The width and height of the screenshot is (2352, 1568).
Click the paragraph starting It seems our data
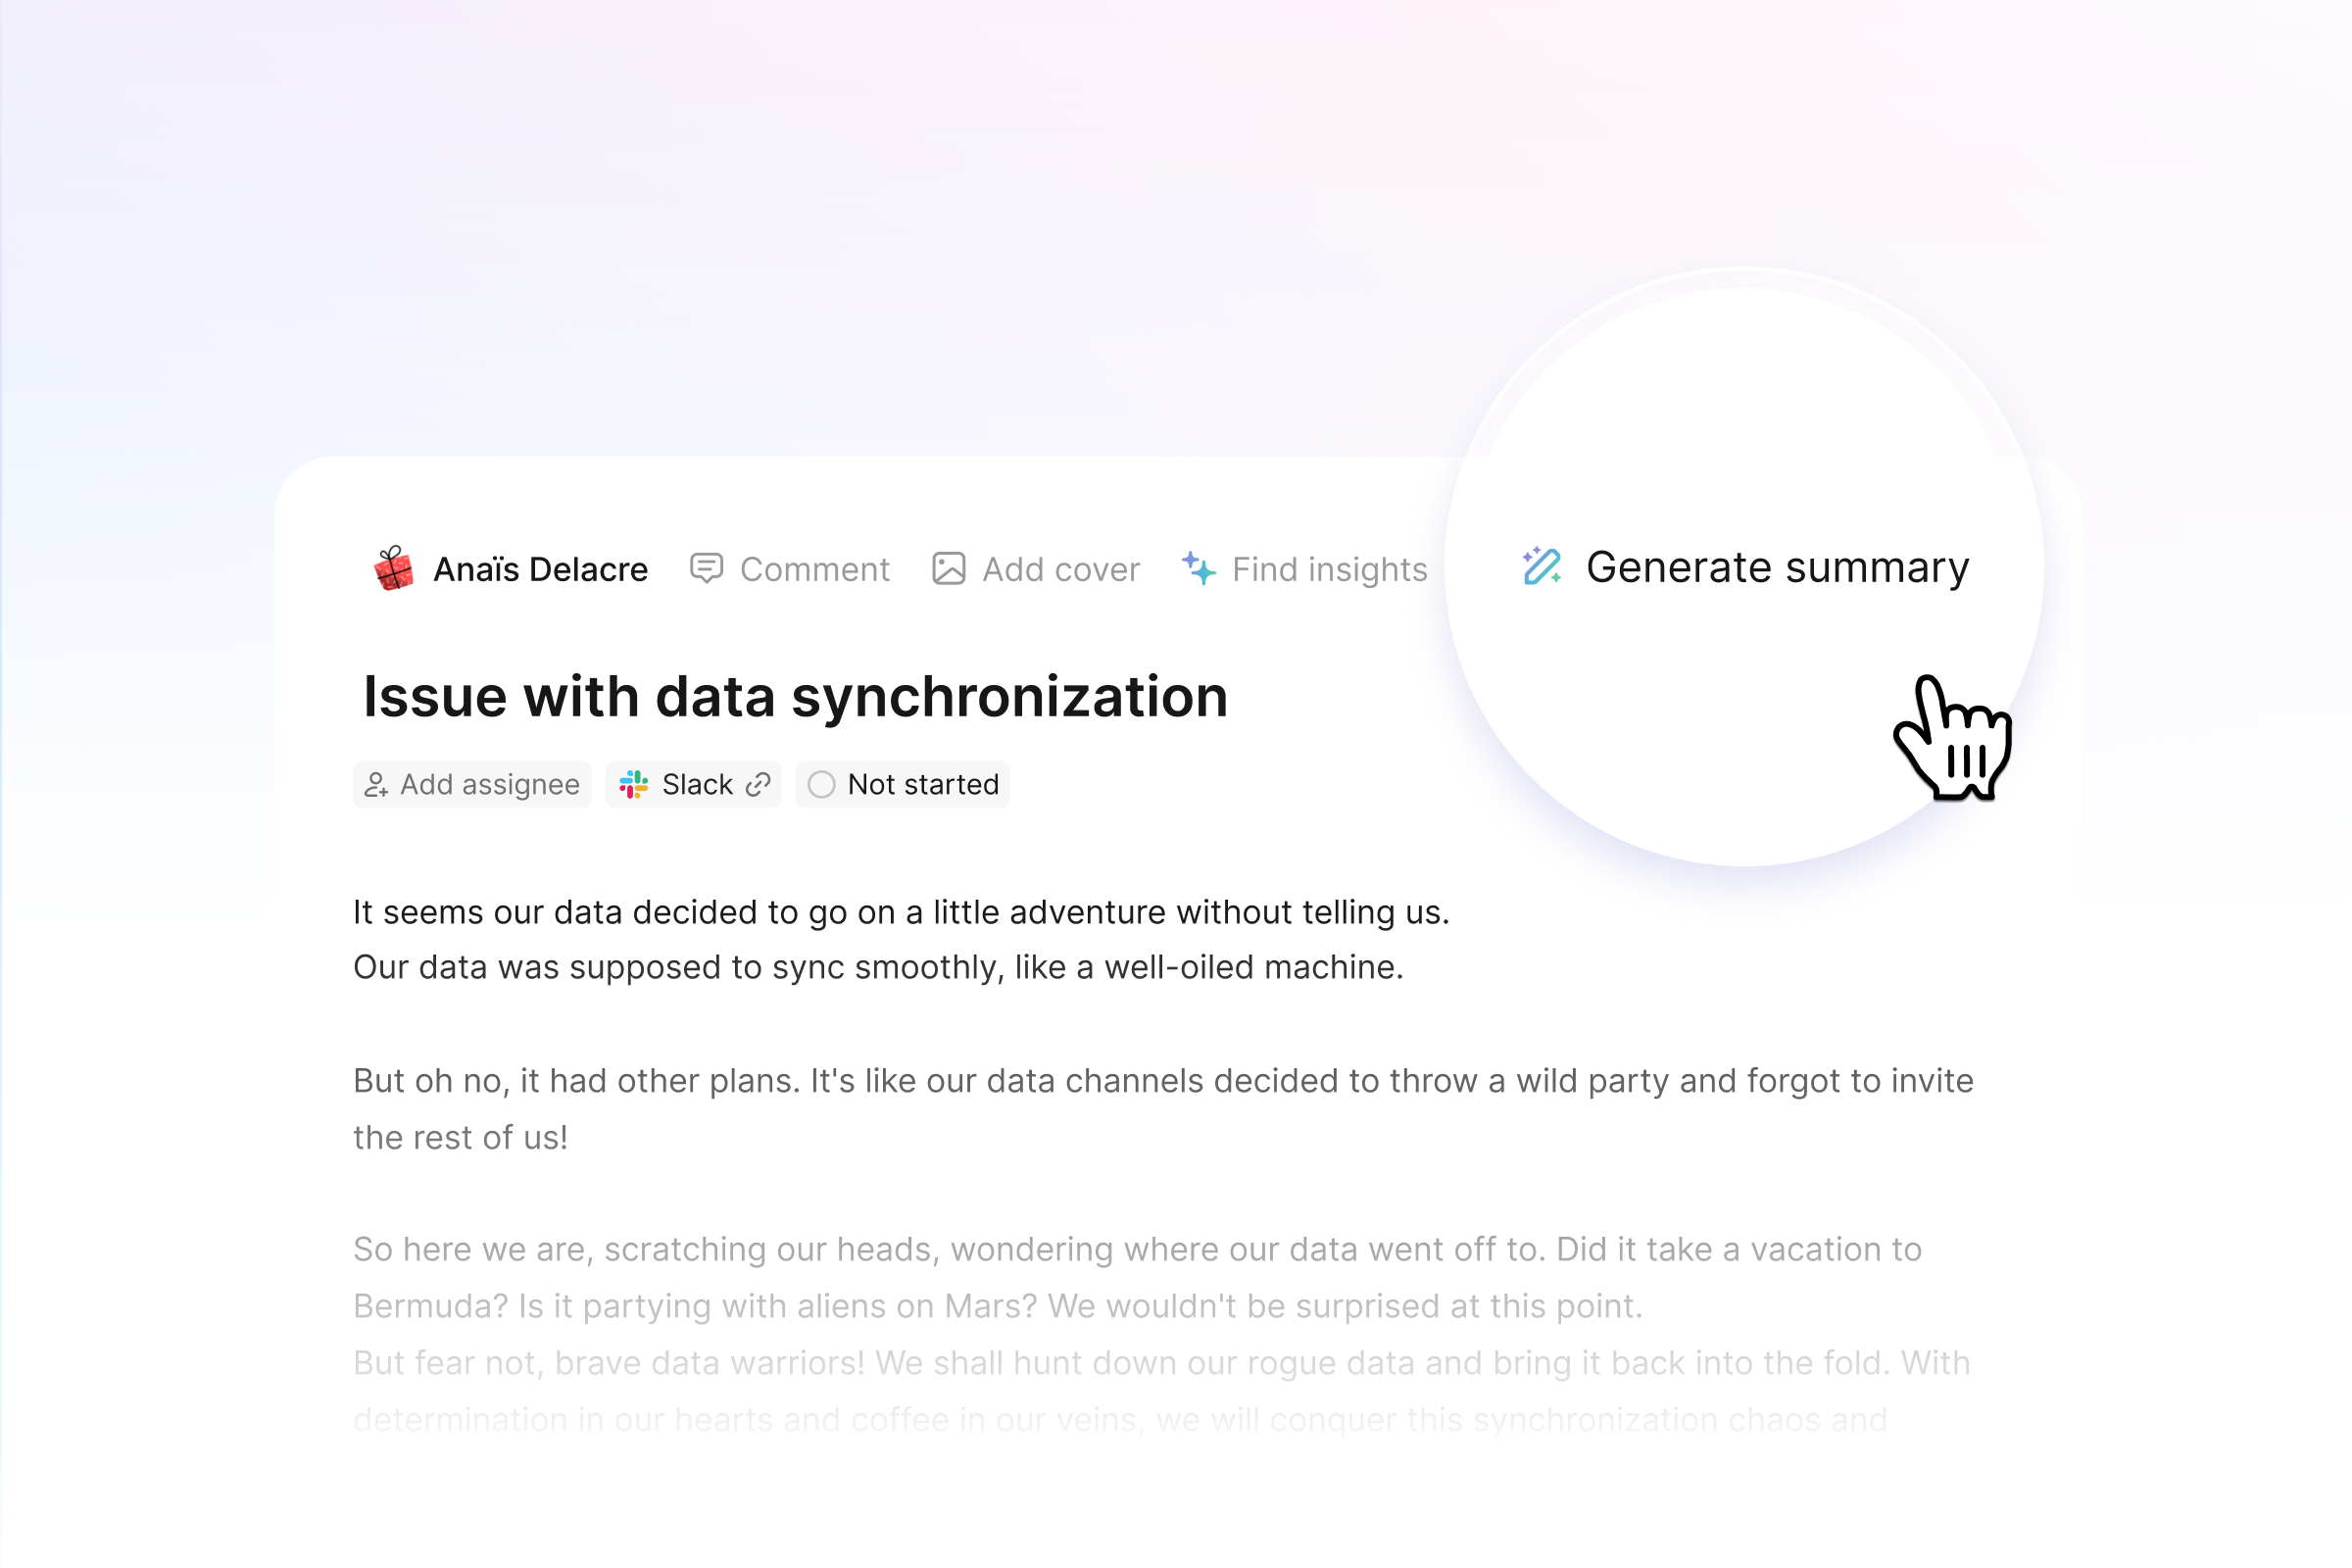click(901, 940)
